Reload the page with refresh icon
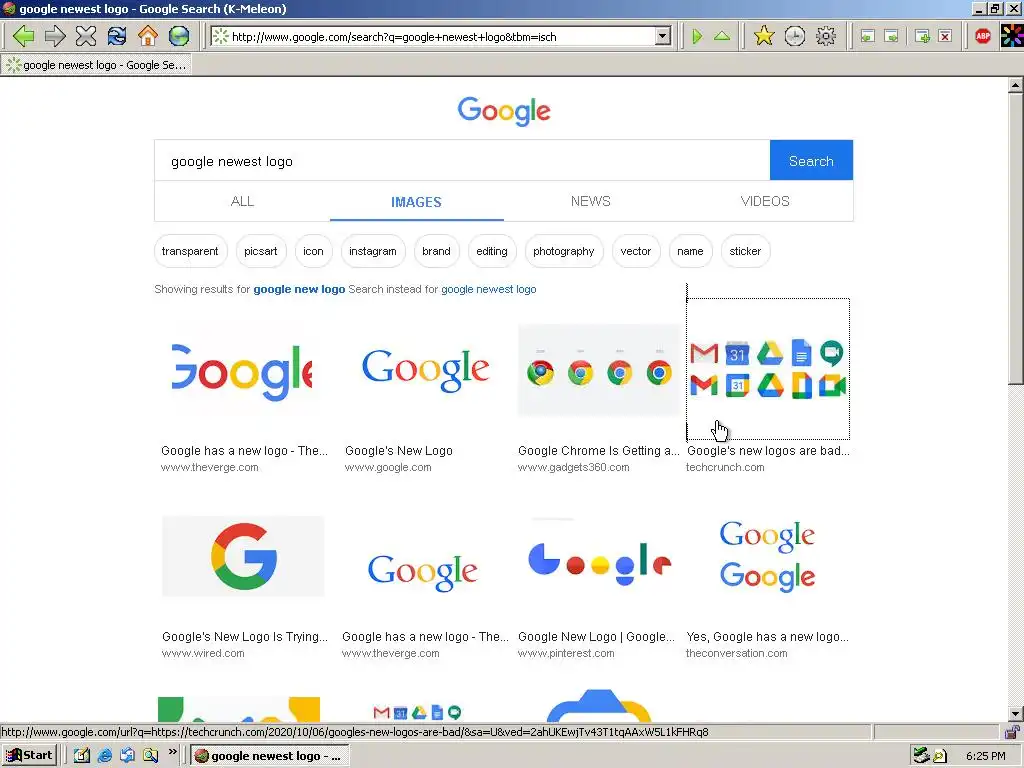Screen dimensions: 1024x768 (x=117, y=36)
